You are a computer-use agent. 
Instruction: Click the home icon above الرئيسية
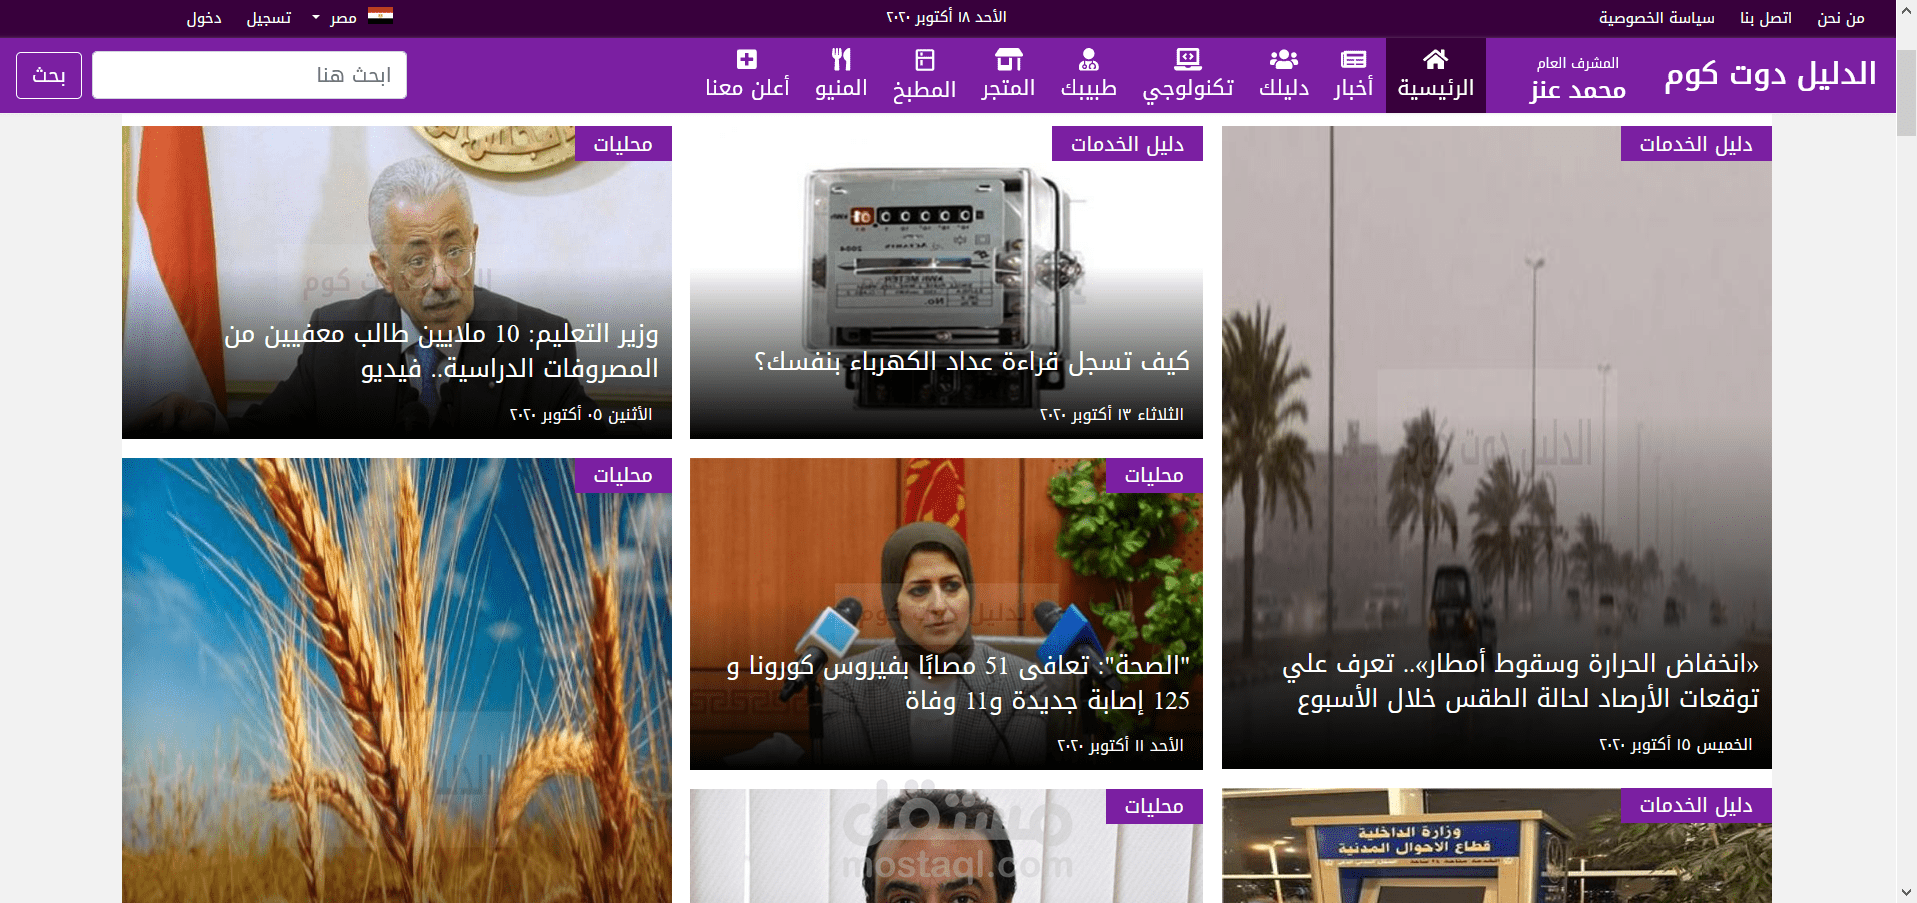tap(1435, 59)
